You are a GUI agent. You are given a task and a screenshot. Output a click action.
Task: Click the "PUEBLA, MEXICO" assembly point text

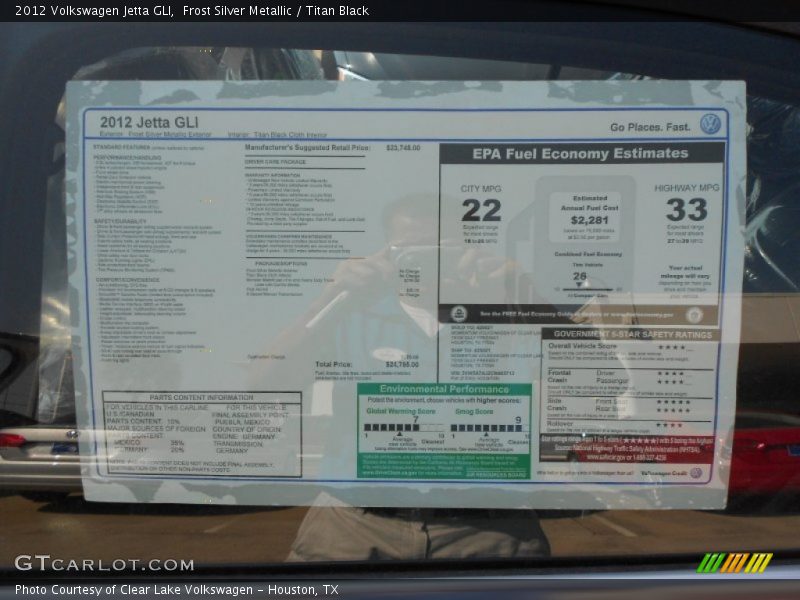click(x=243, y=422)
